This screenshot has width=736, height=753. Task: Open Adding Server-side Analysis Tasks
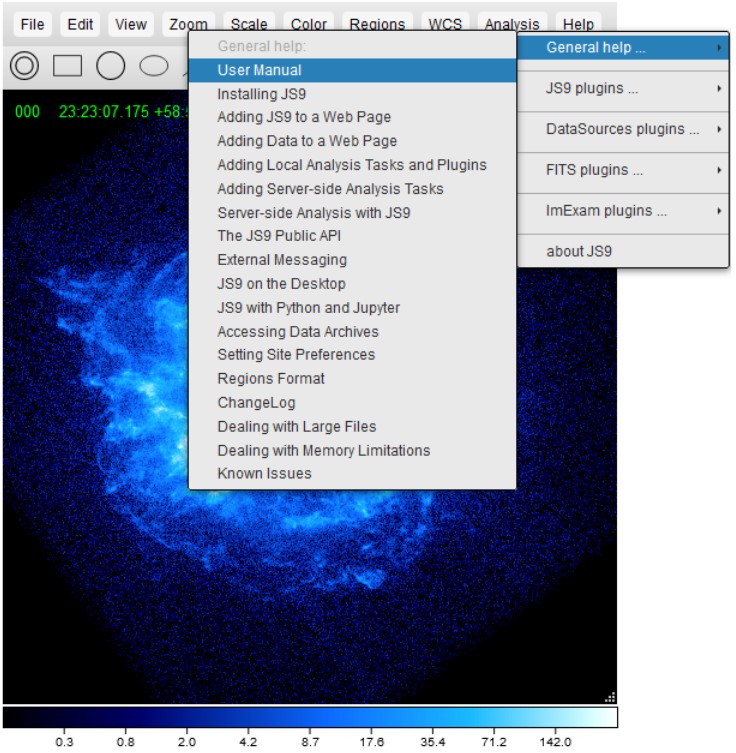(x=352, y=189)
